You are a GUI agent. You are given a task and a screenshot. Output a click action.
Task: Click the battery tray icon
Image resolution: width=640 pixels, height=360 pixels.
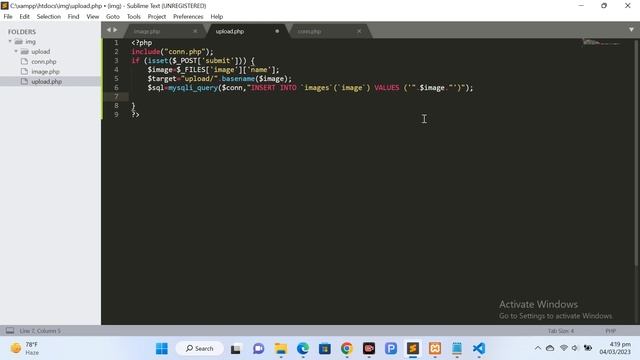pos(588,348)
